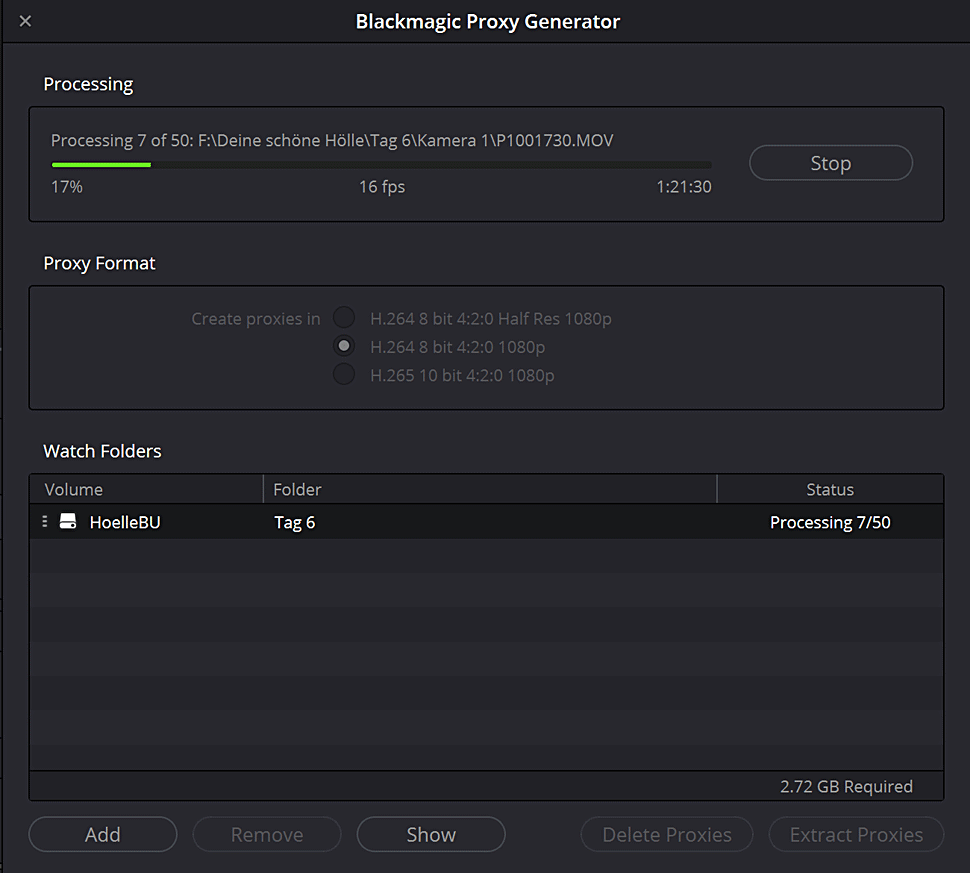Click the 2.72 GB Required text
The image size is (970, 873).
click(x=846, y=786)
